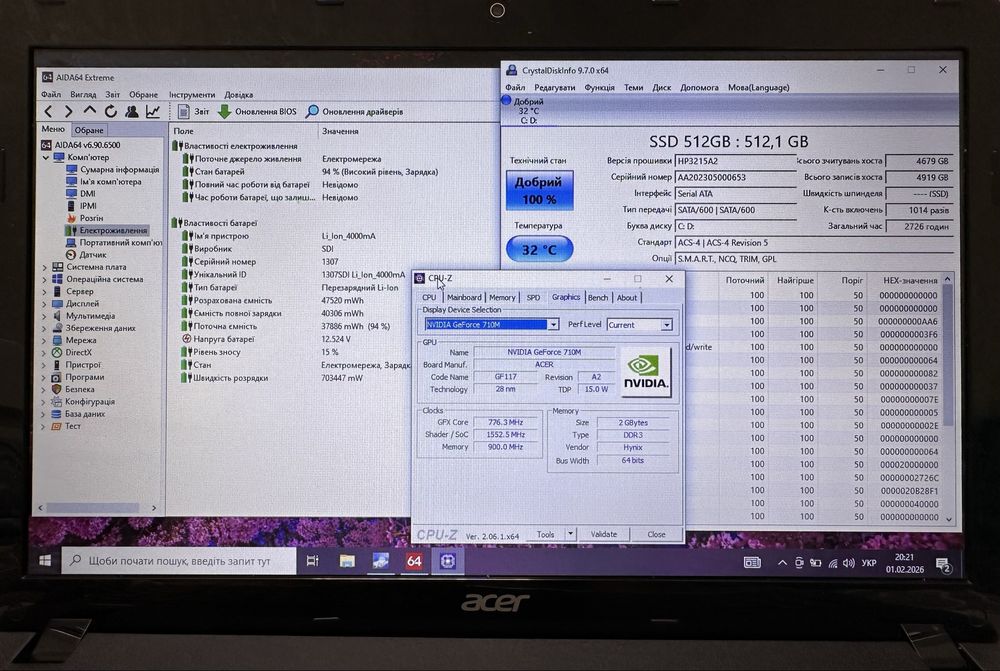This screenshot has width=1000, height=671.
Task: Click the AIDA64 user/favorites toolbar icon
Action: (x=131, y=112)
